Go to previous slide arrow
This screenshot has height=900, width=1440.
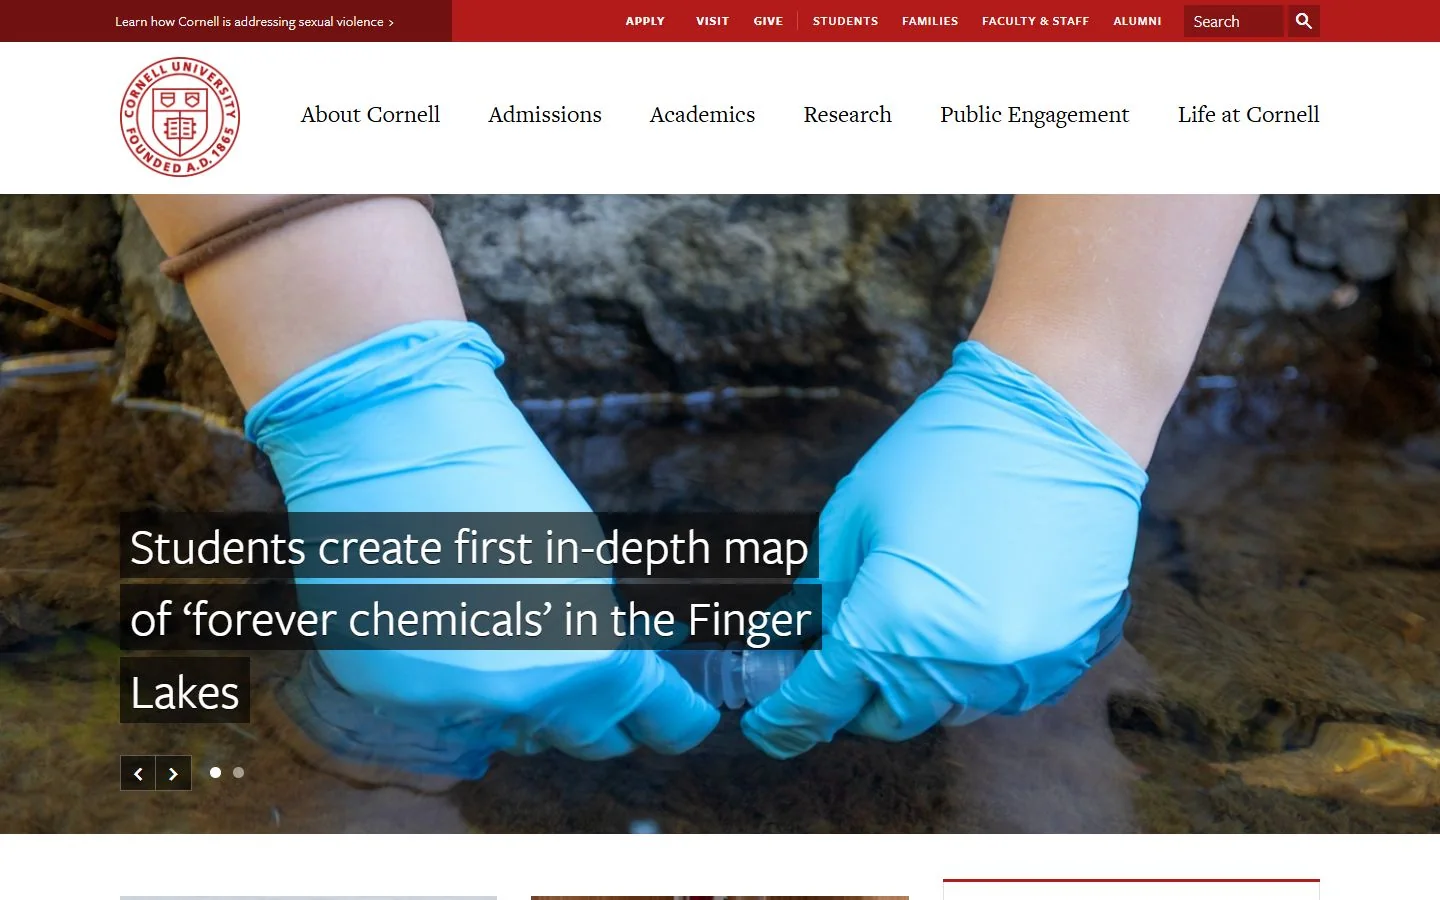[138, 773]
